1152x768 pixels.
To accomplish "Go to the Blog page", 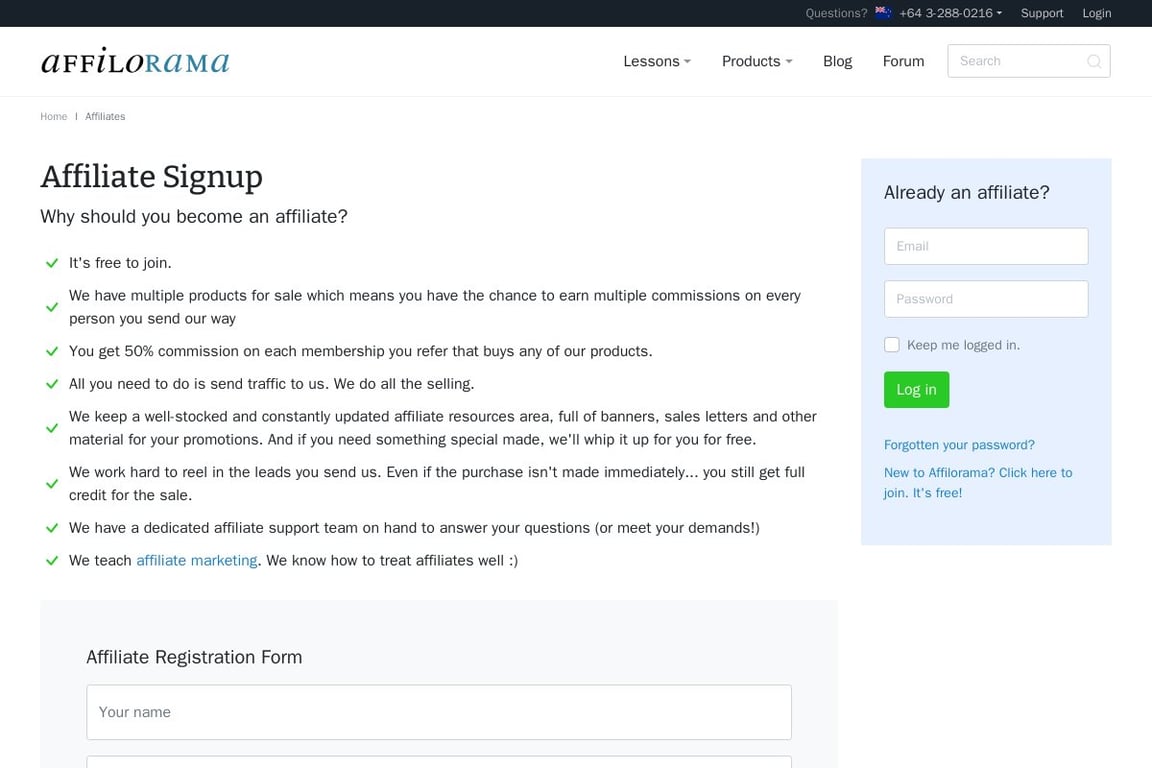I will click(838, 61).
